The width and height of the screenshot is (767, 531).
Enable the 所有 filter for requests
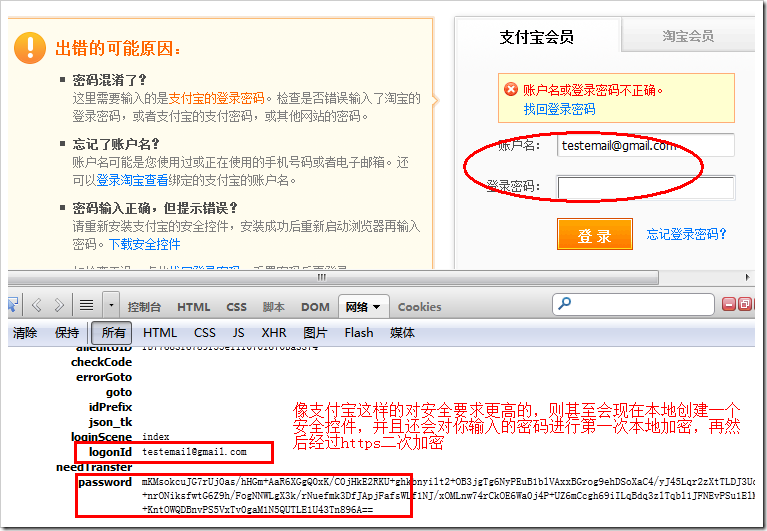pyautogui.click(x=114, y=333)
